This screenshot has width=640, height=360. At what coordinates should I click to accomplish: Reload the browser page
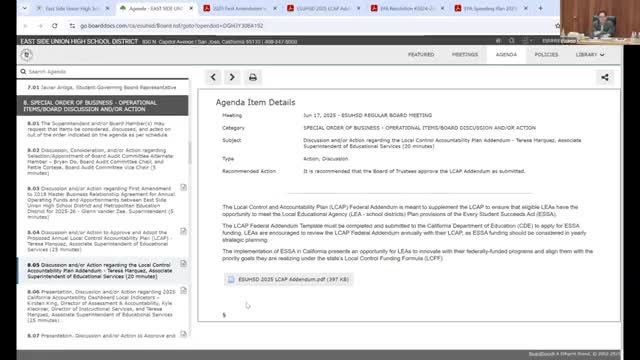[55, 26]
